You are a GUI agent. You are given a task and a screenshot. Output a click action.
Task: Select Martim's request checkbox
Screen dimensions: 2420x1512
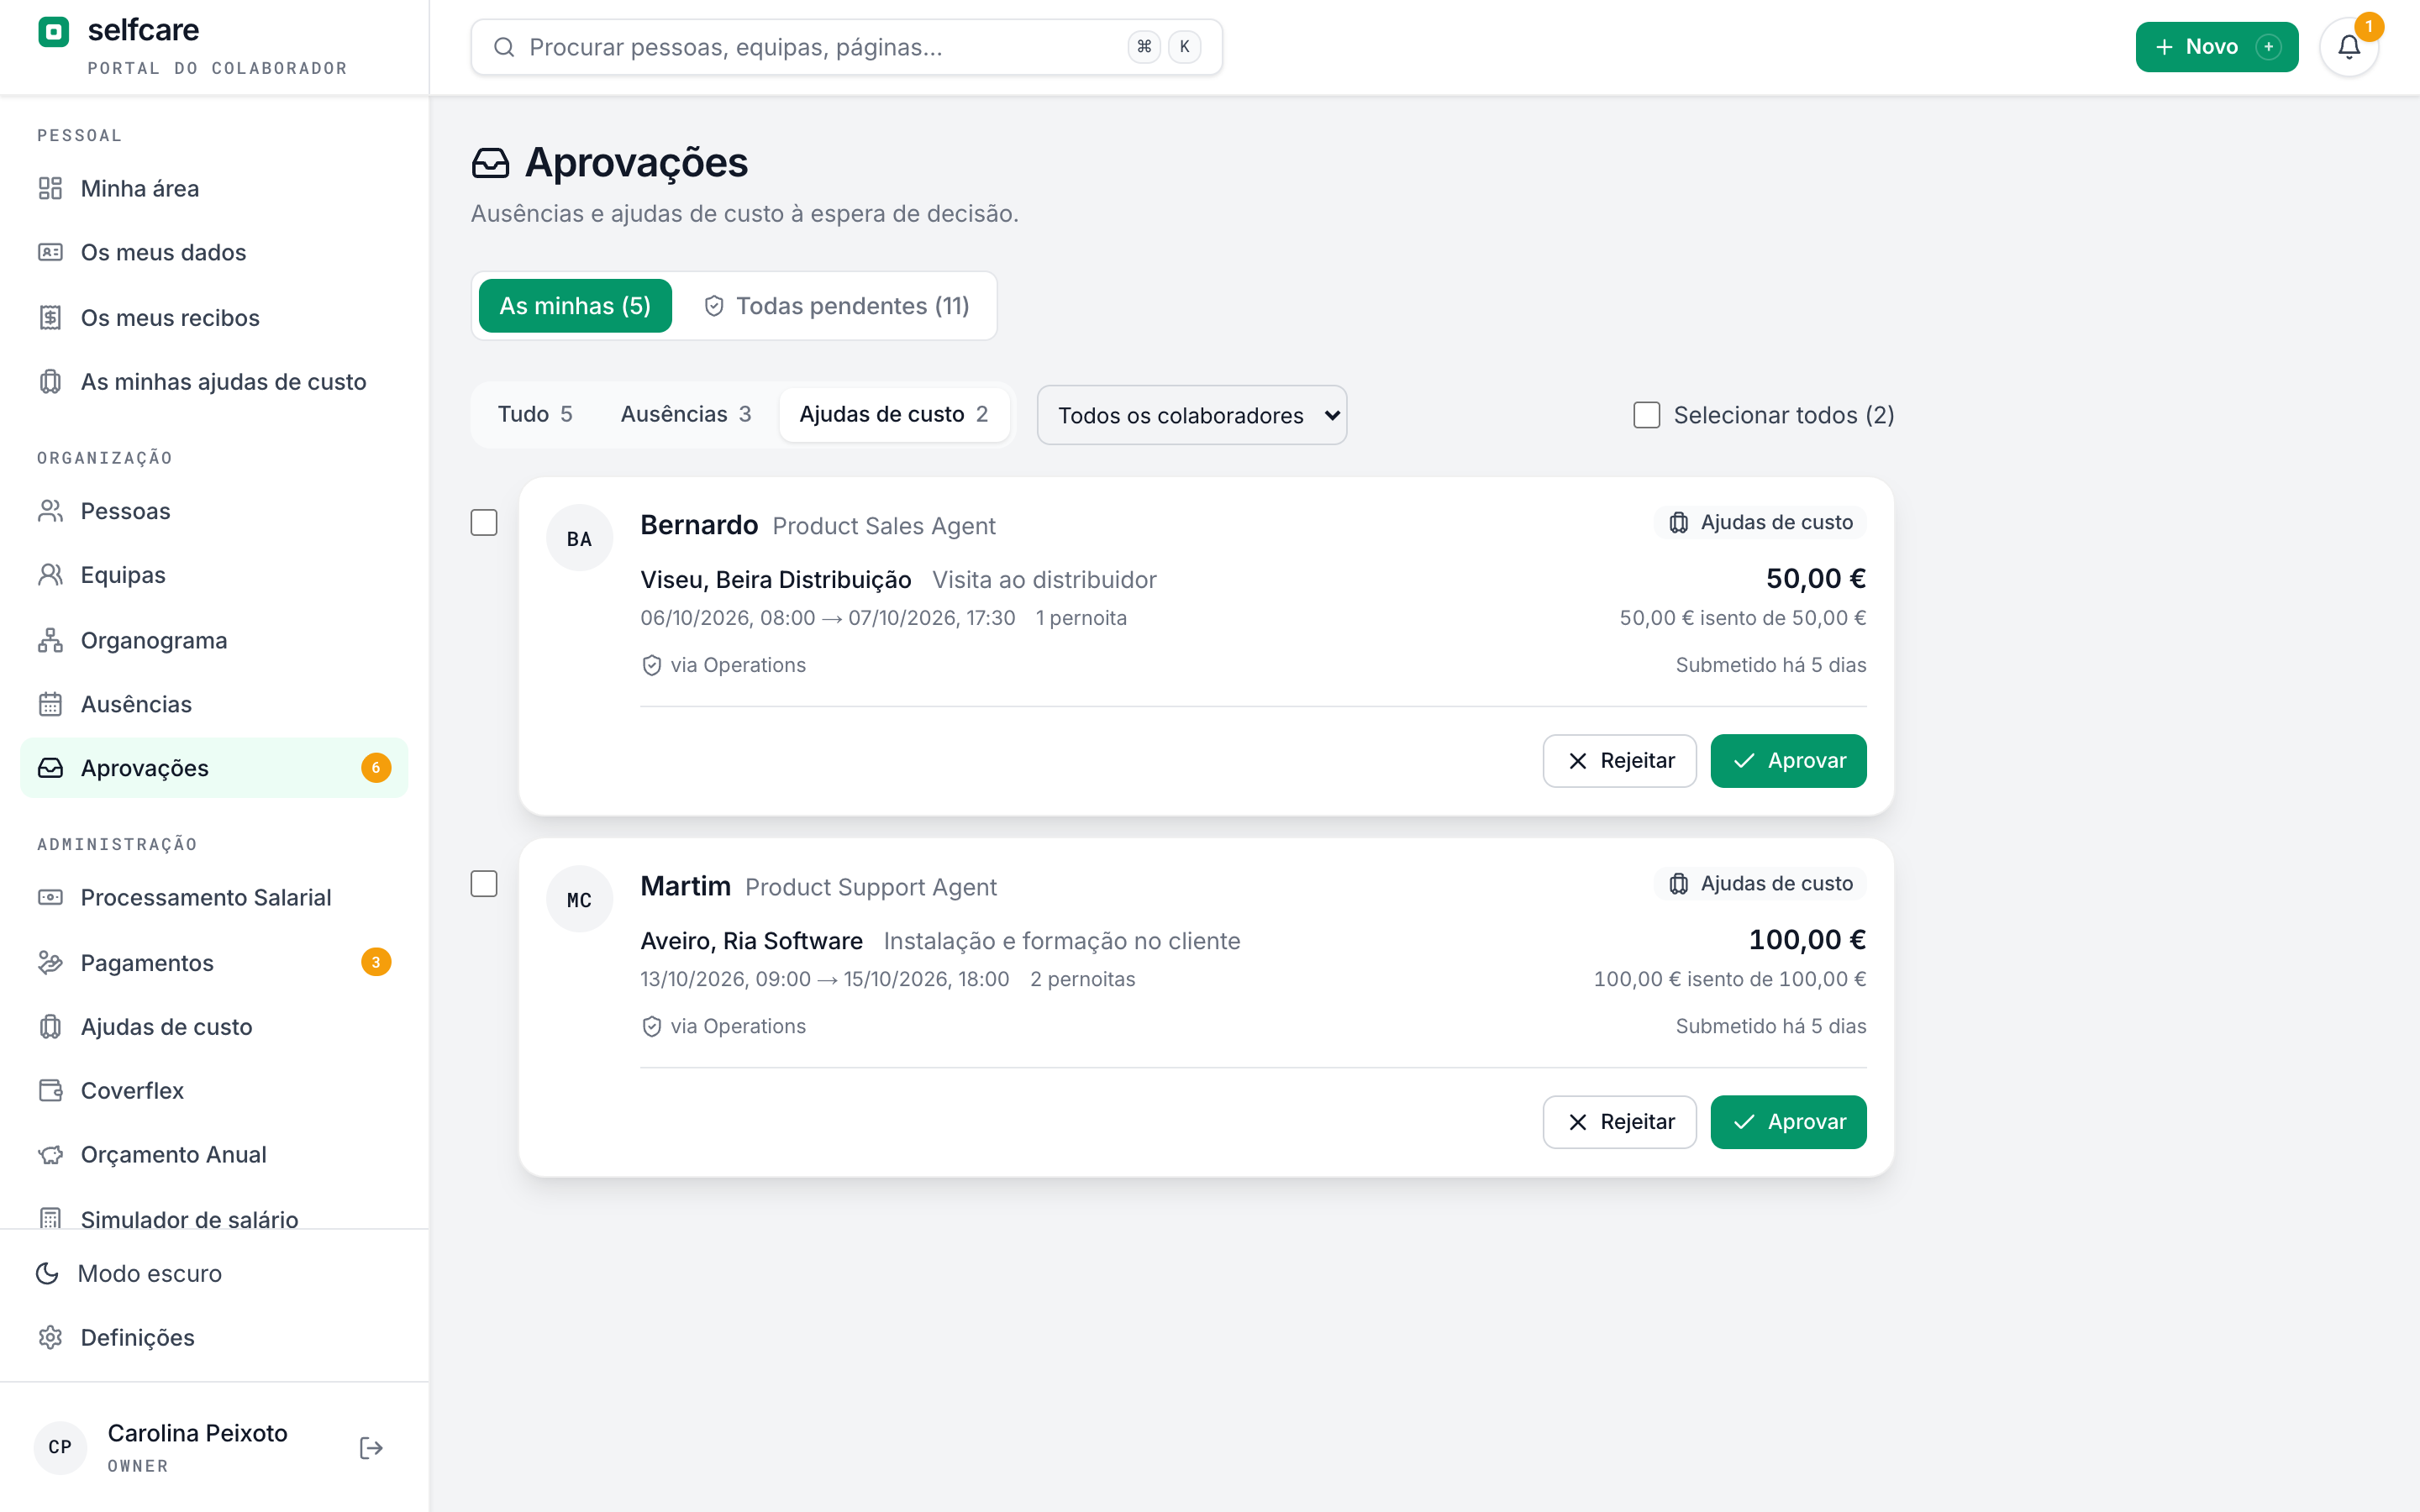click(x=484, y=883)
